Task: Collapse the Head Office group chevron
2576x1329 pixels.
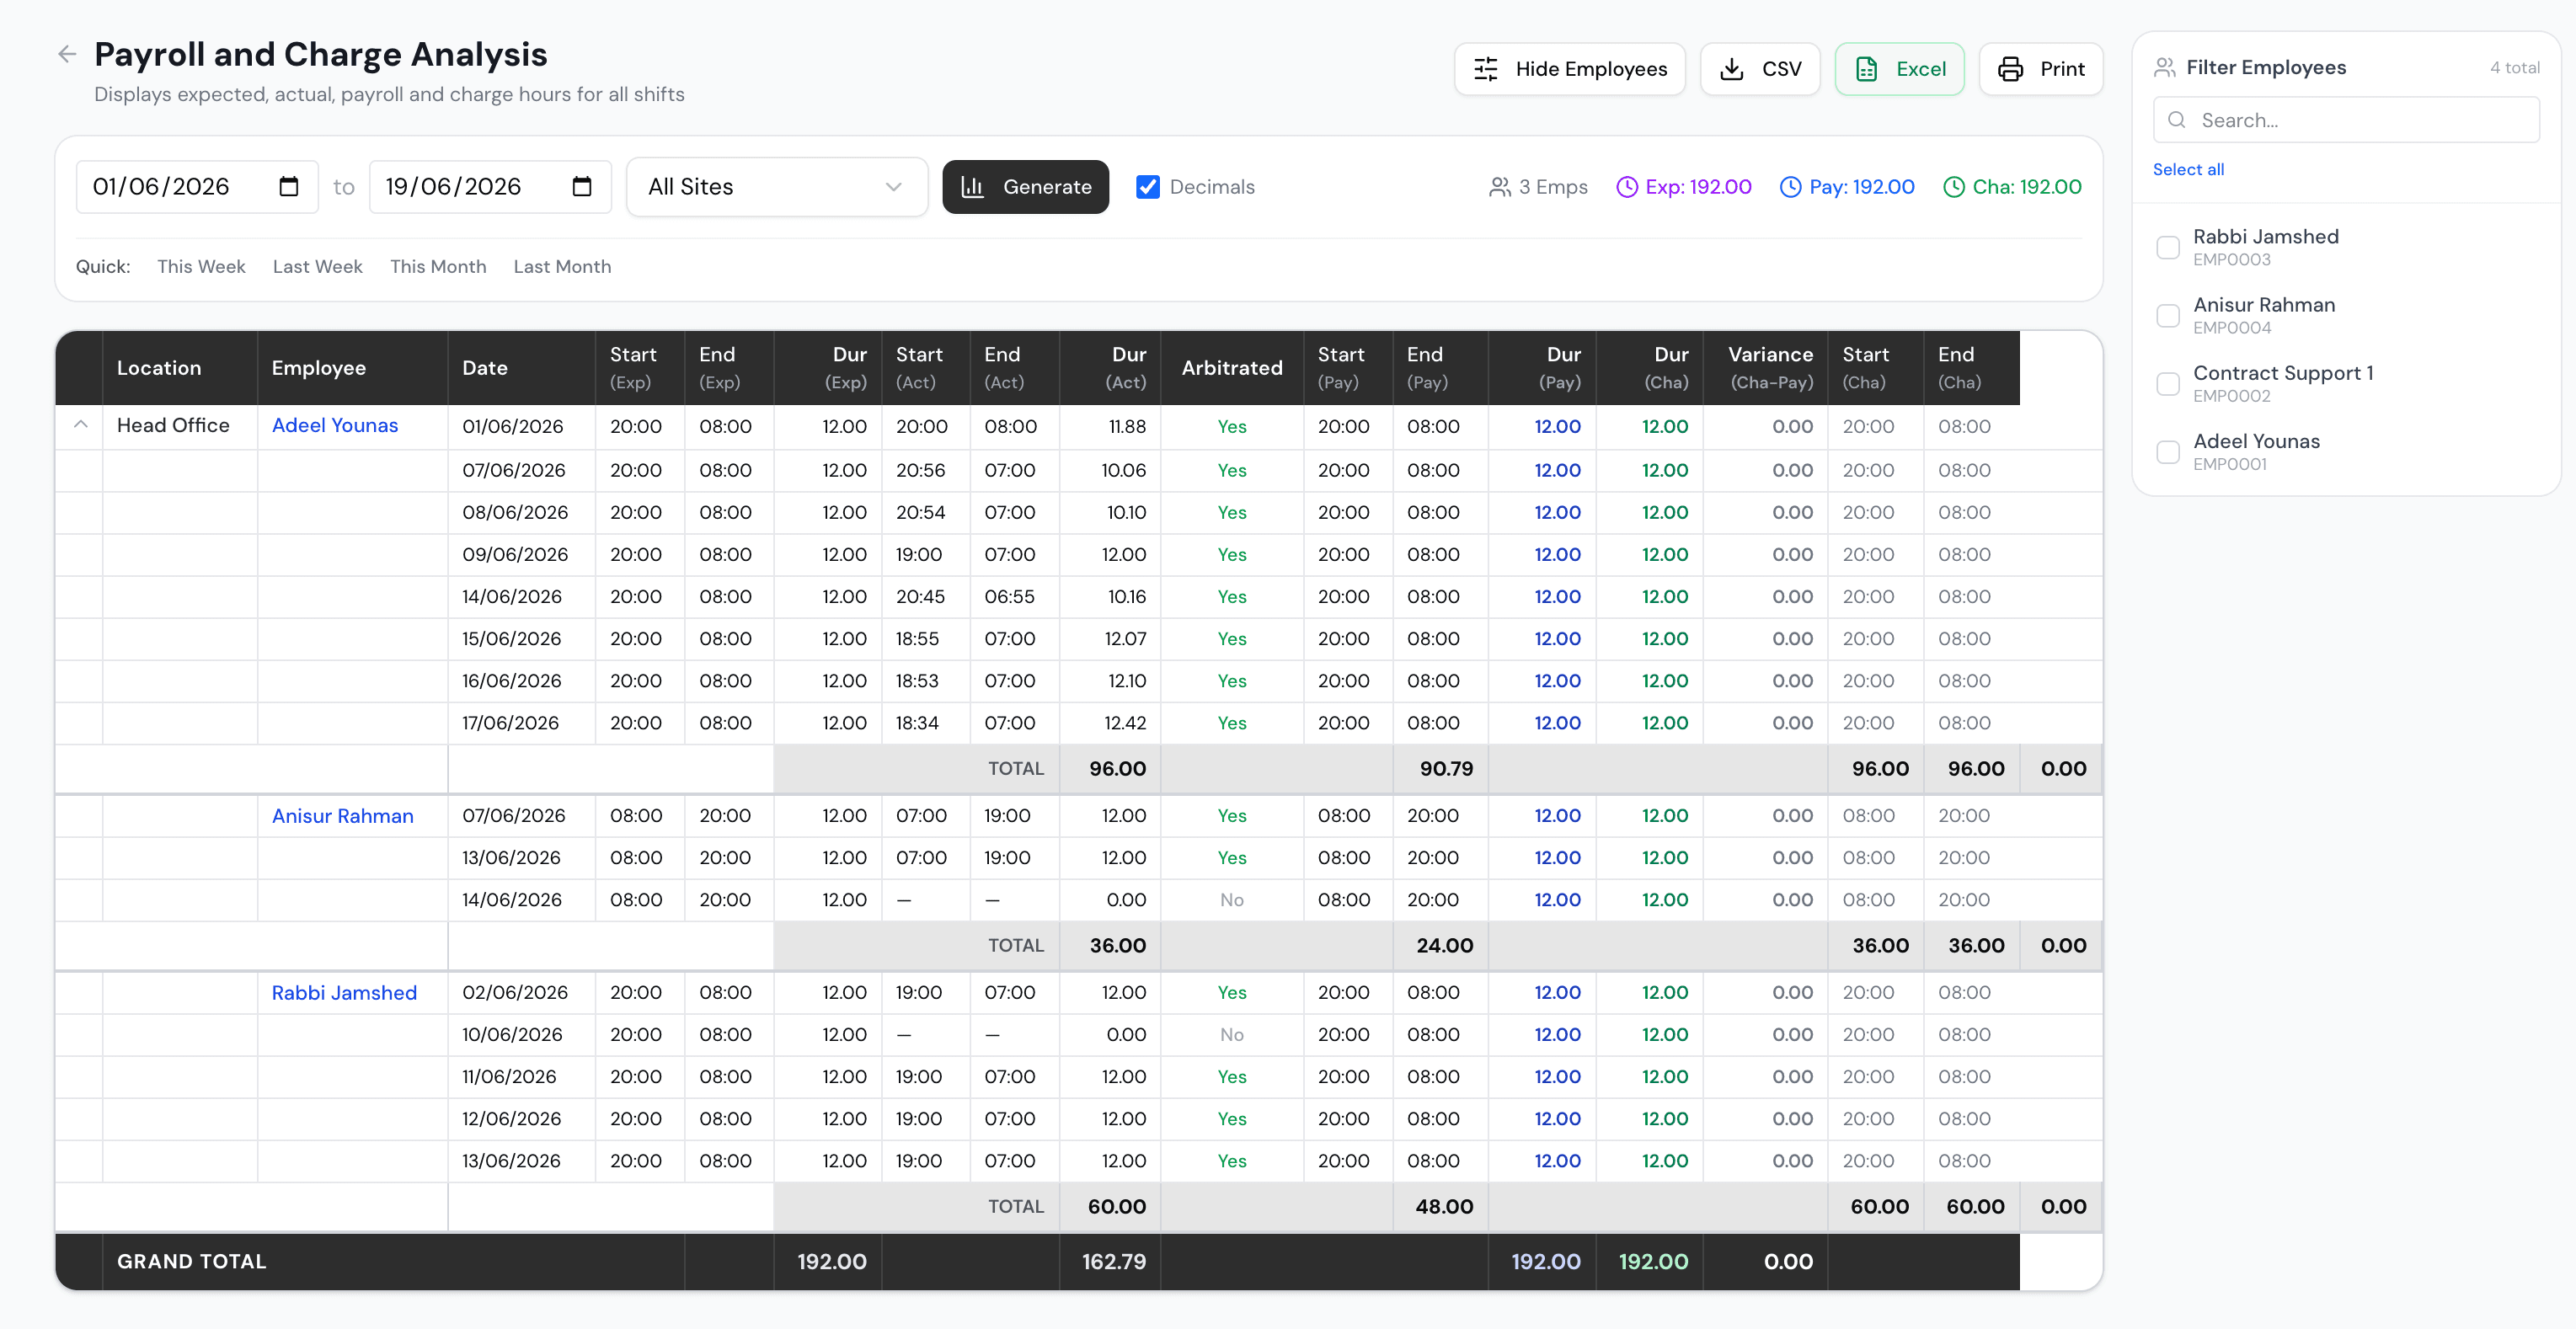Action: point(81,425)
